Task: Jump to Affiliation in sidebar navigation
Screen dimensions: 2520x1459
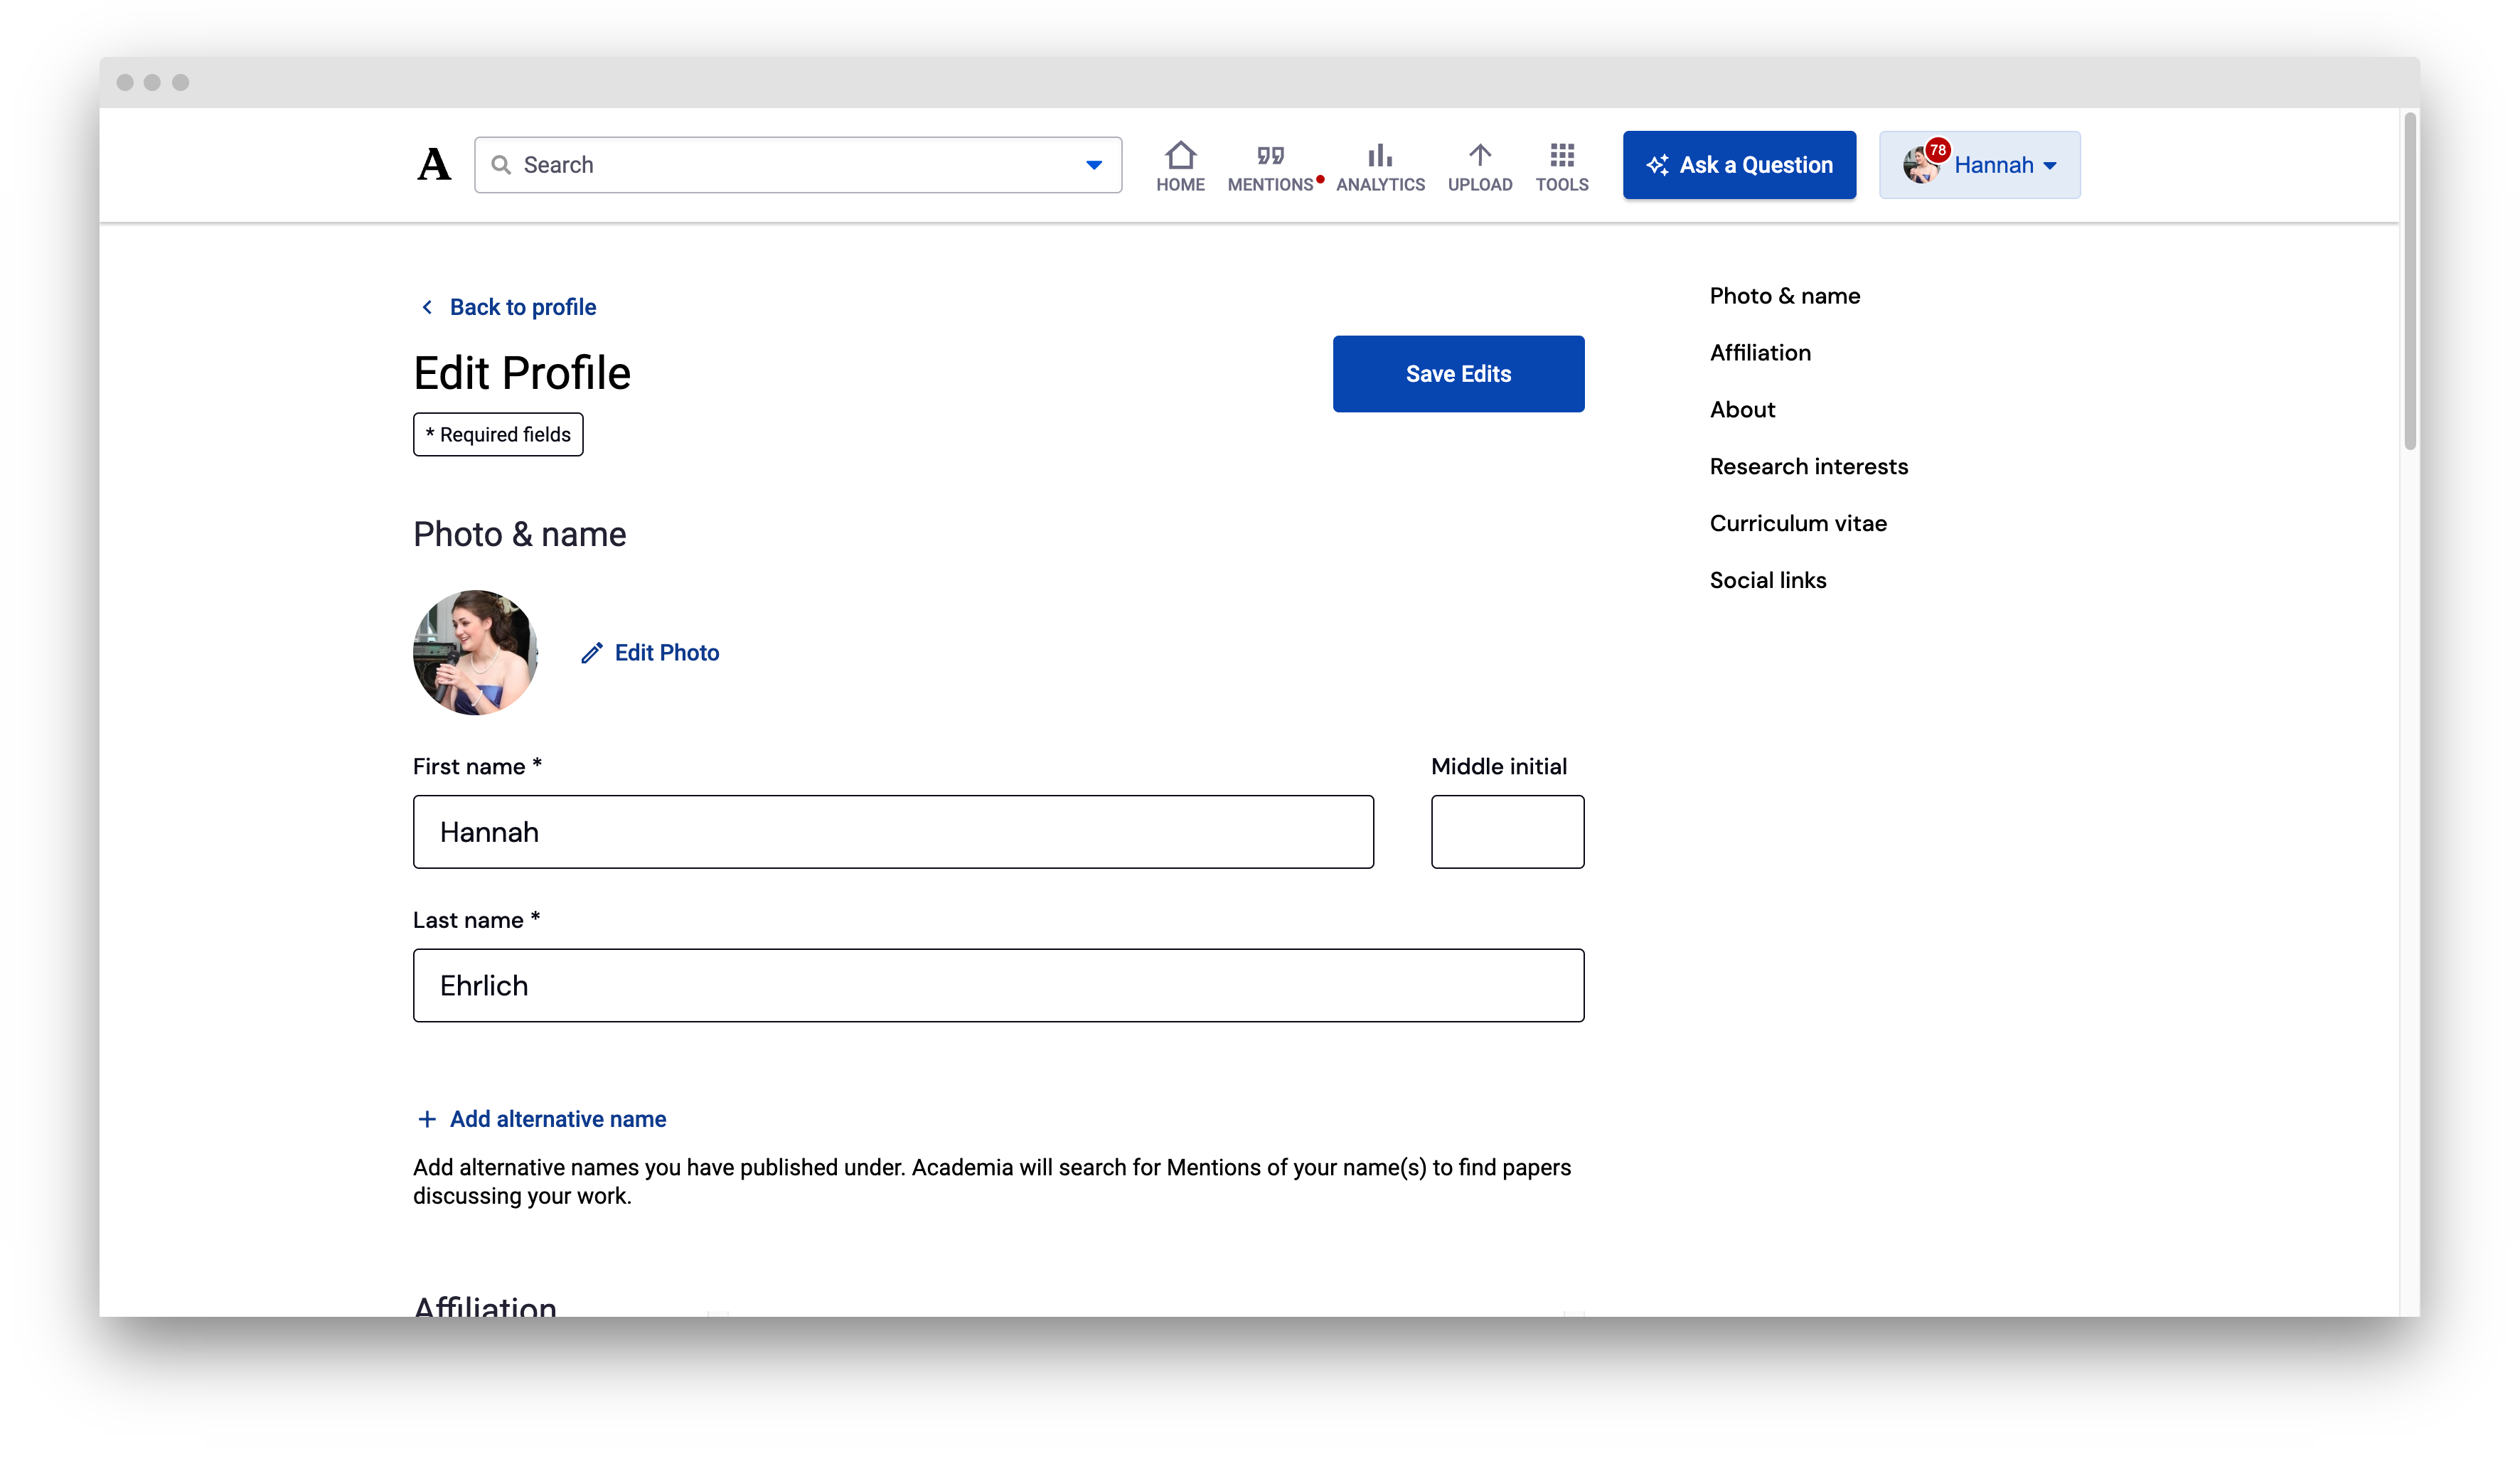Action: click(1760, 353)
